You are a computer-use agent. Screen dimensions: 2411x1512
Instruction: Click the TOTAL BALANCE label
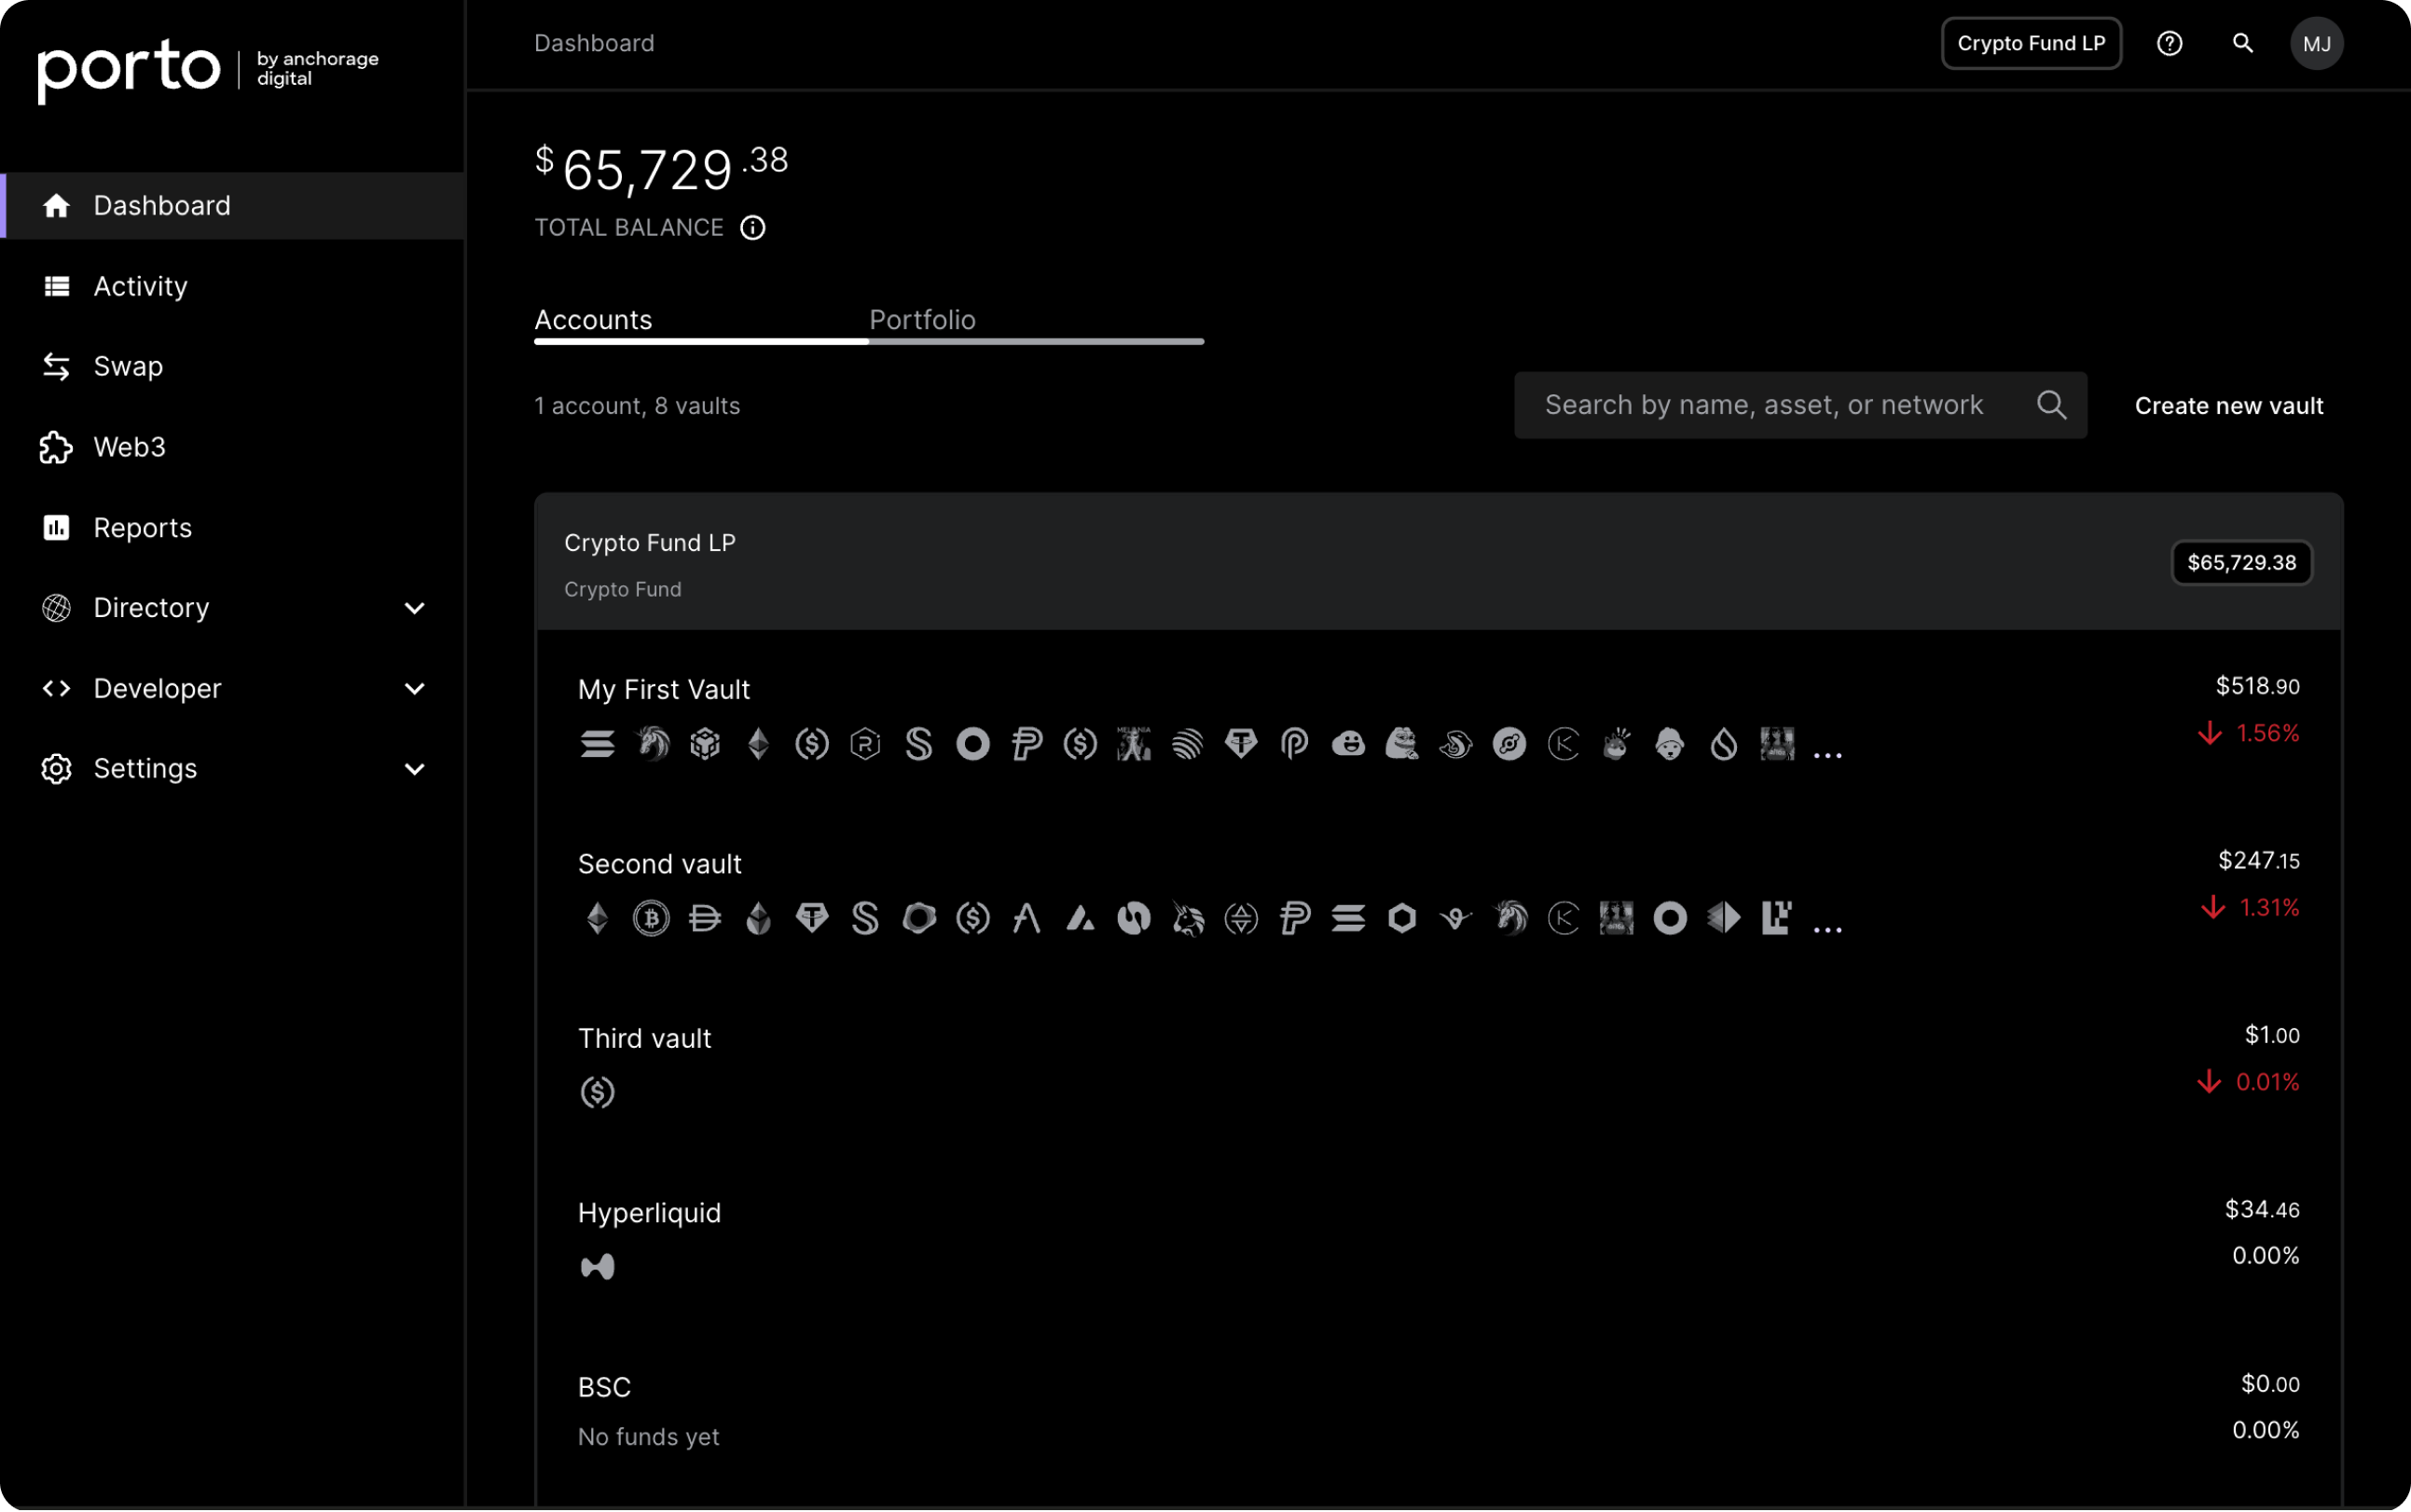[628, 228]
